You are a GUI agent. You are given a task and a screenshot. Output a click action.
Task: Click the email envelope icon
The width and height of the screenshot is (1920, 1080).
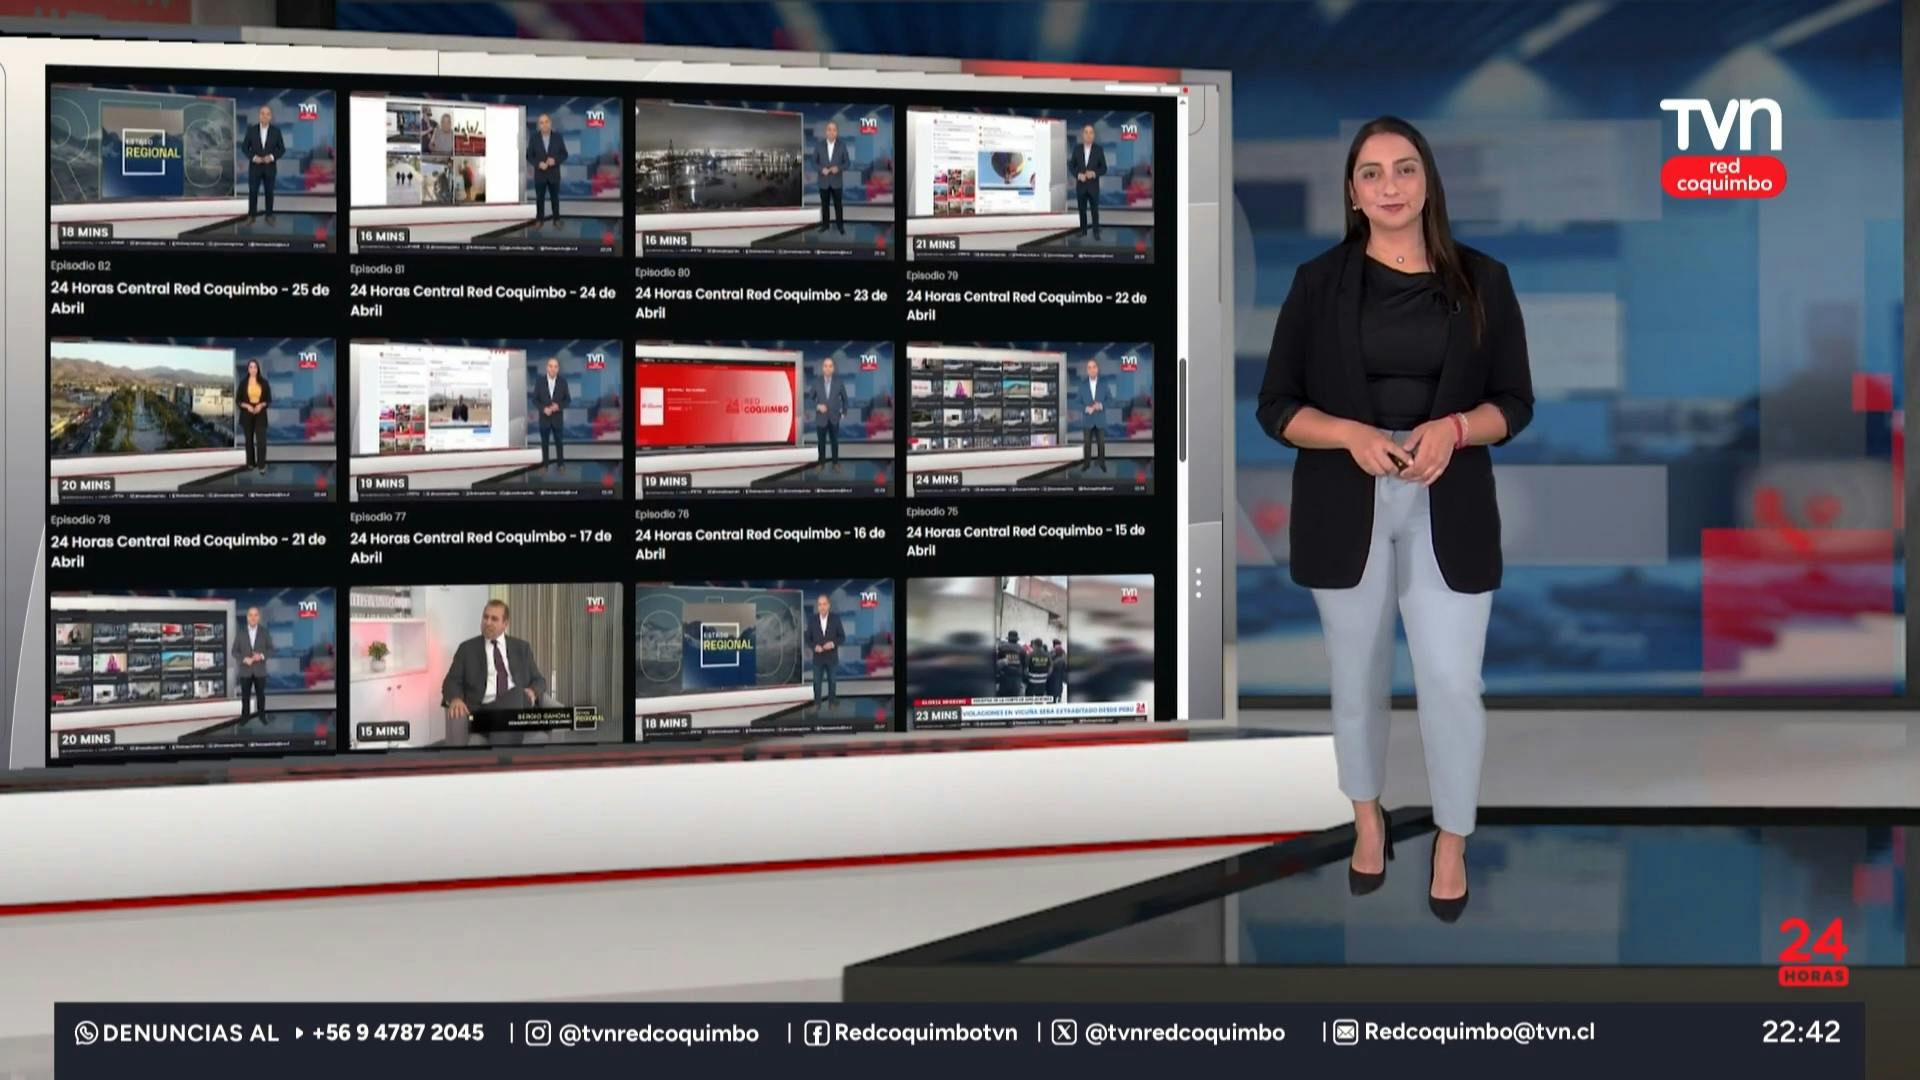point(1346,1033)
